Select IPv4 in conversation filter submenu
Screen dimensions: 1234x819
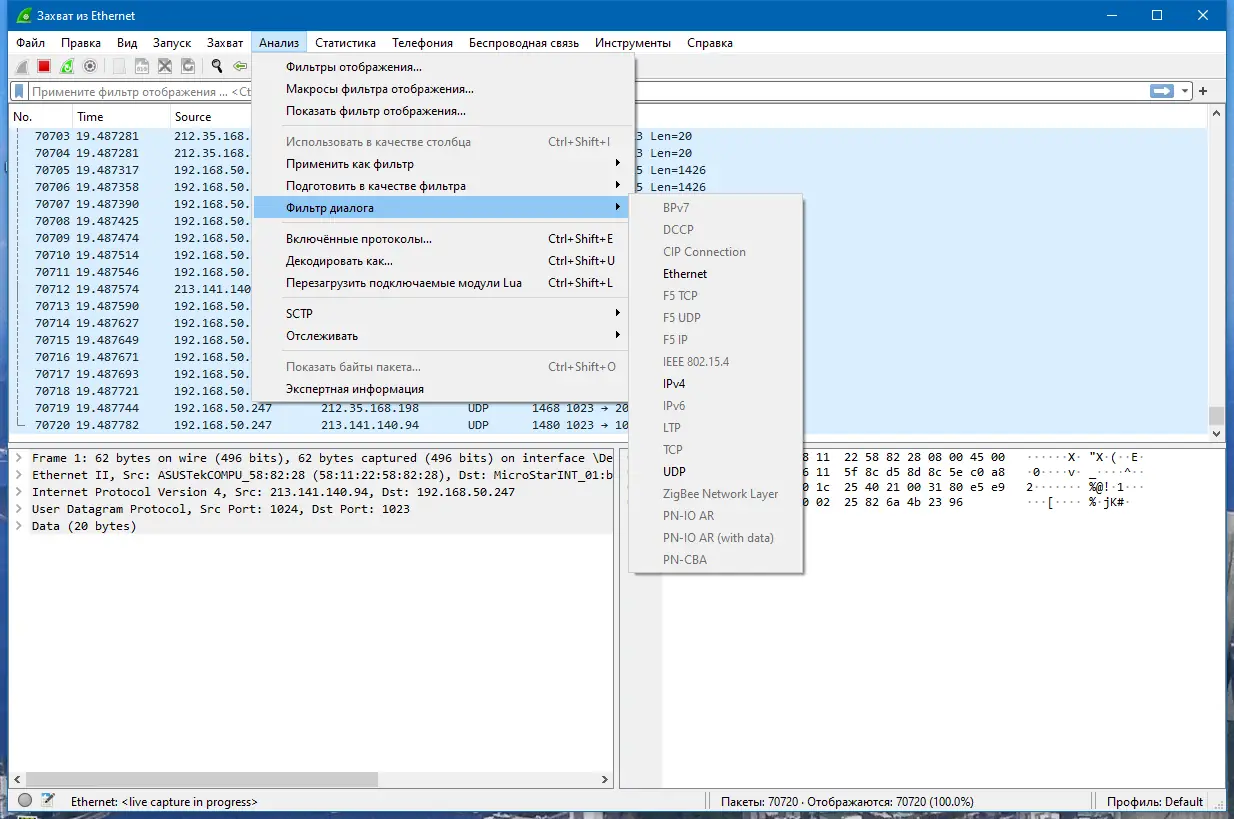pos(716,384)
